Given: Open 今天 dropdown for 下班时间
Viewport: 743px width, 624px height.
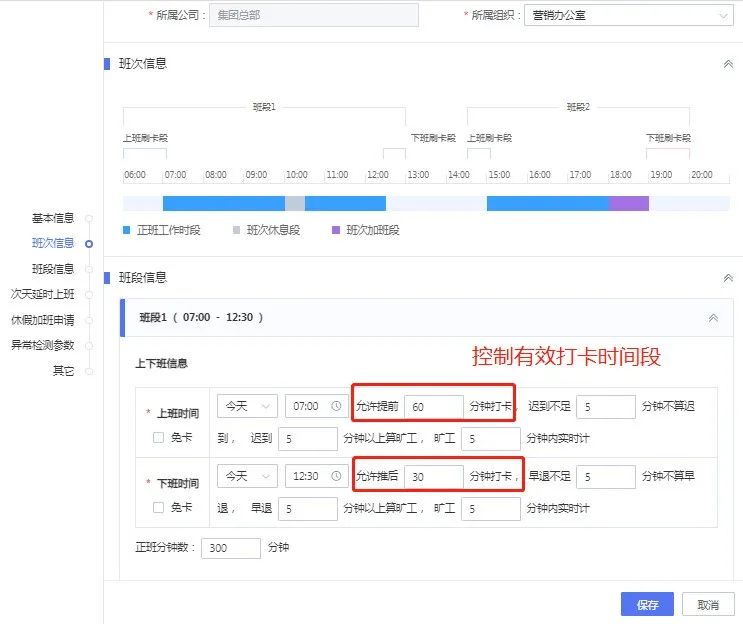Looking at the screenshot, I should (247, 477).
